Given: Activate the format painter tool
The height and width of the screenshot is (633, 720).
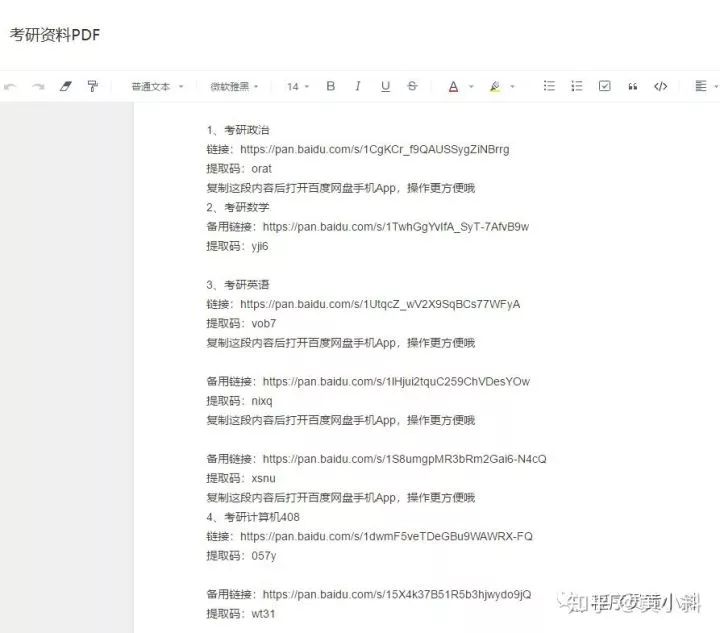Looking at the screenshot, I should (x=93, y=86).
